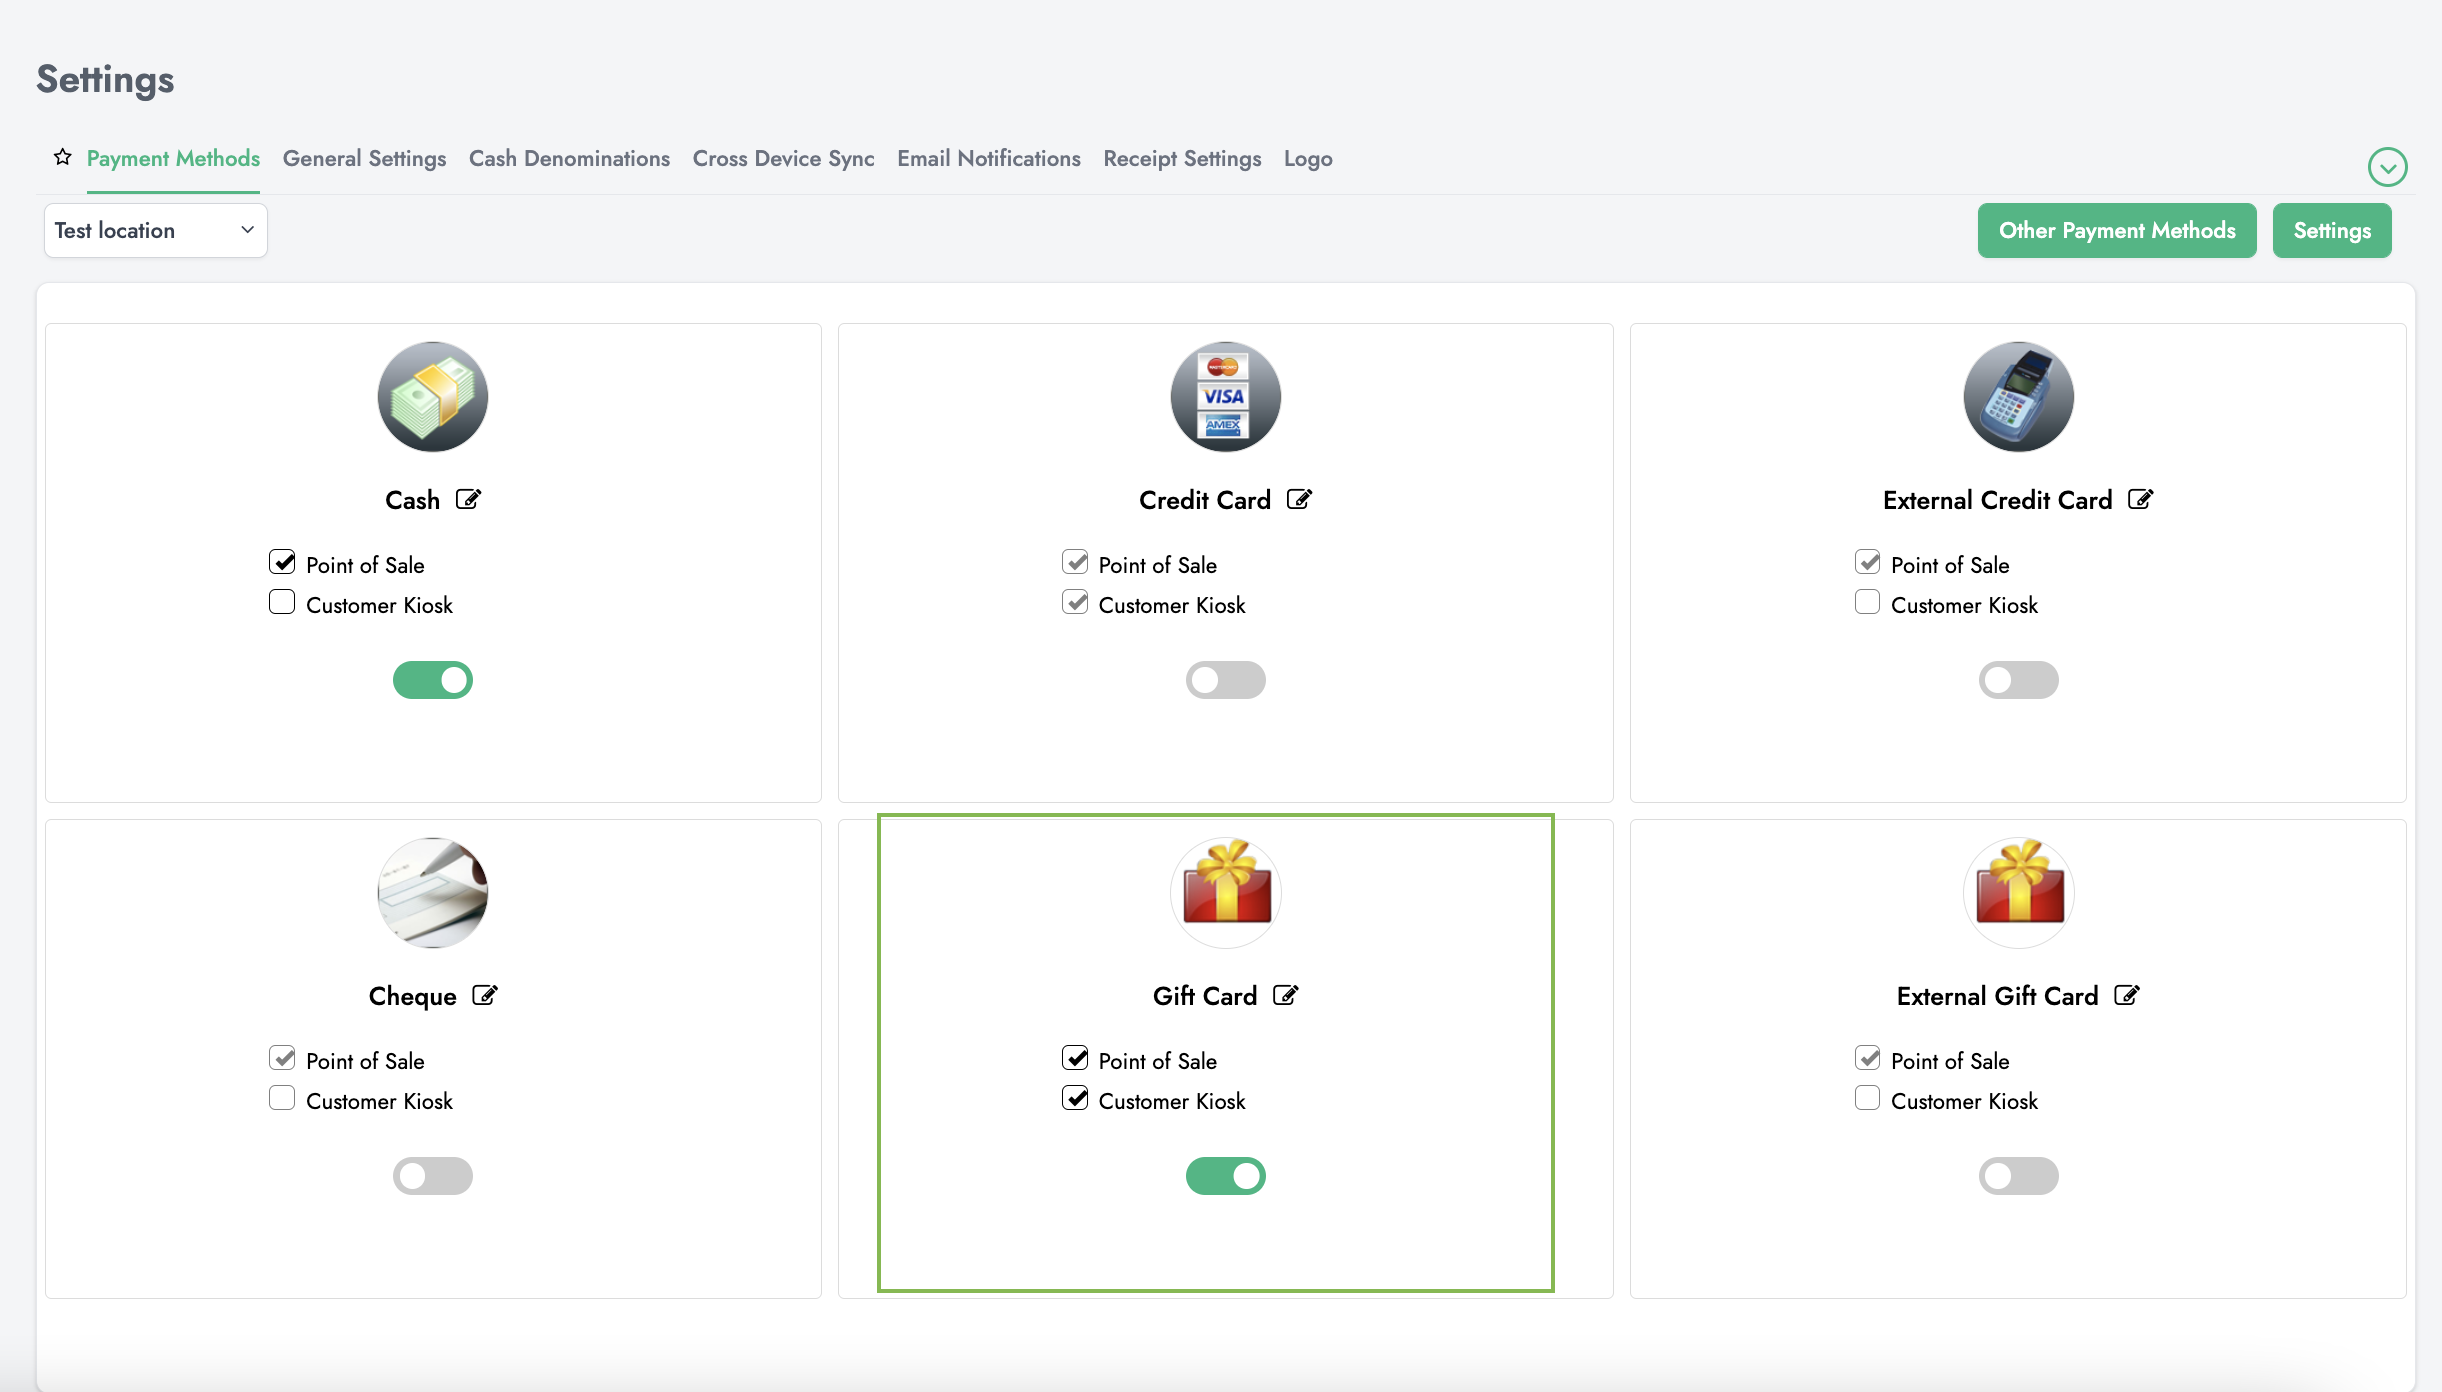Disable the Cash payment toggle

click(433, 680)
